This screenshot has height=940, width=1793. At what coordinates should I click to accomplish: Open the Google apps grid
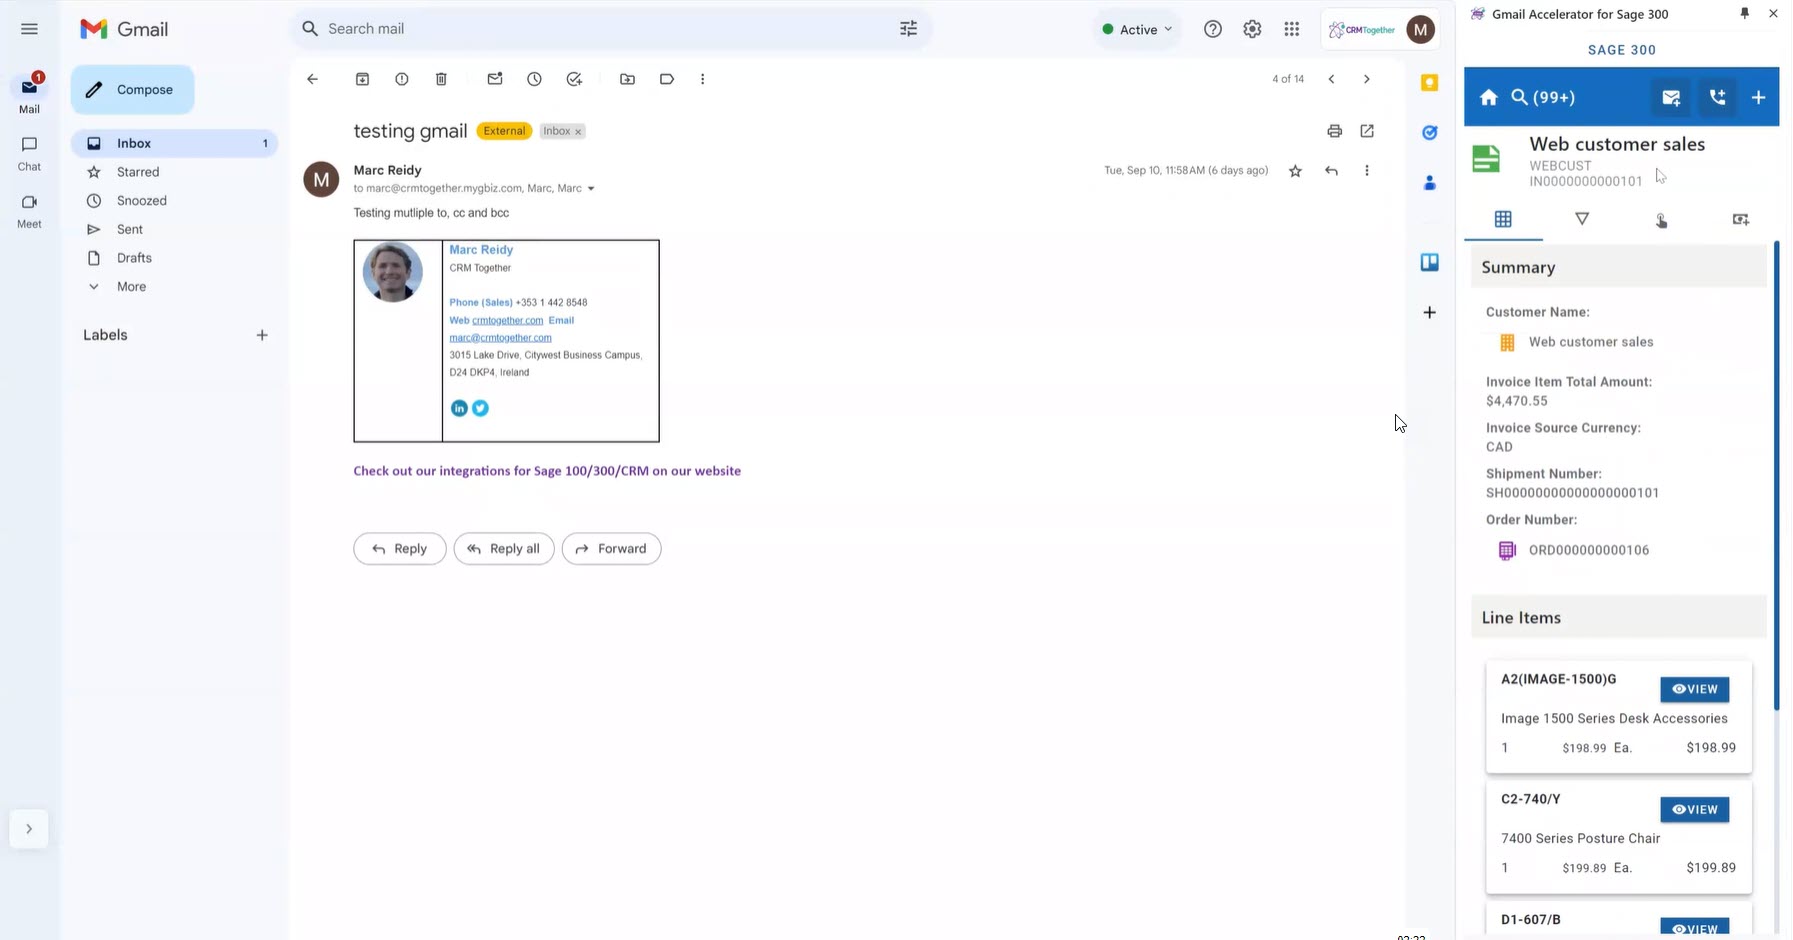point(1292,29)
